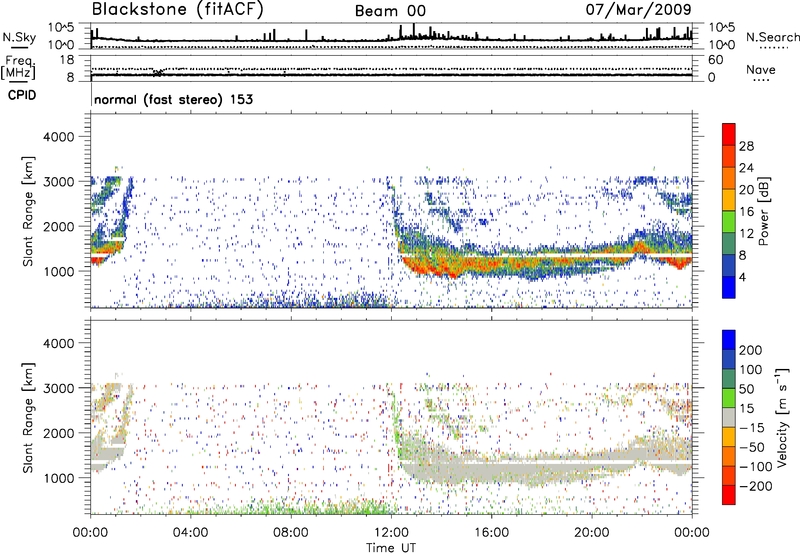
Task: Click the '-15' label on Velocity colorbar
Action: coord(752,428)
